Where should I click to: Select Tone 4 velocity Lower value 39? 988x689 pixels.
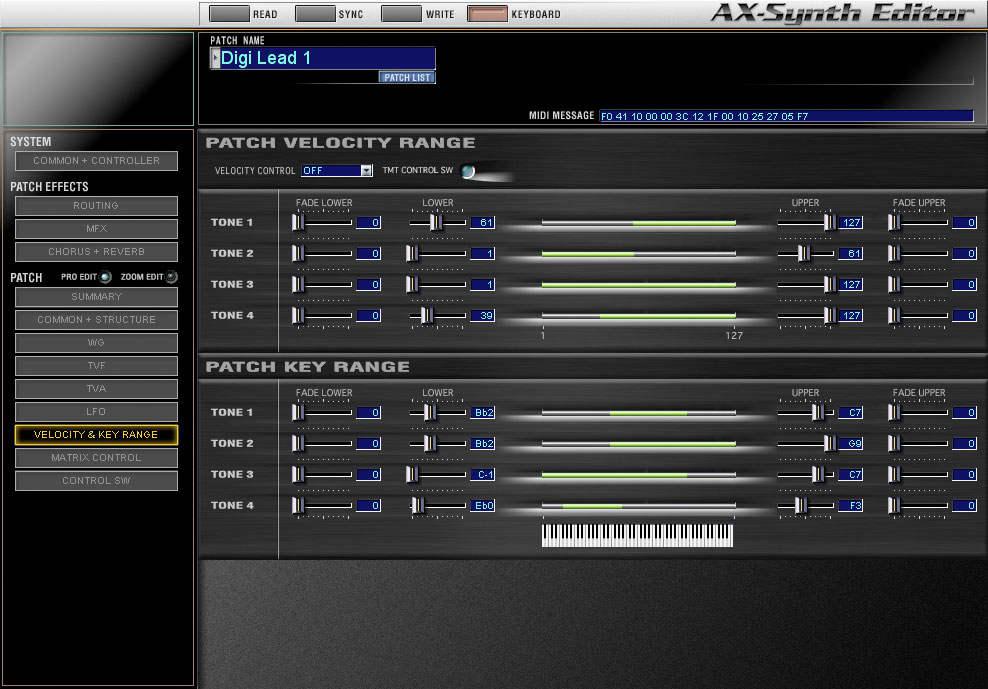pyautogui.click(x=483, y=315)
